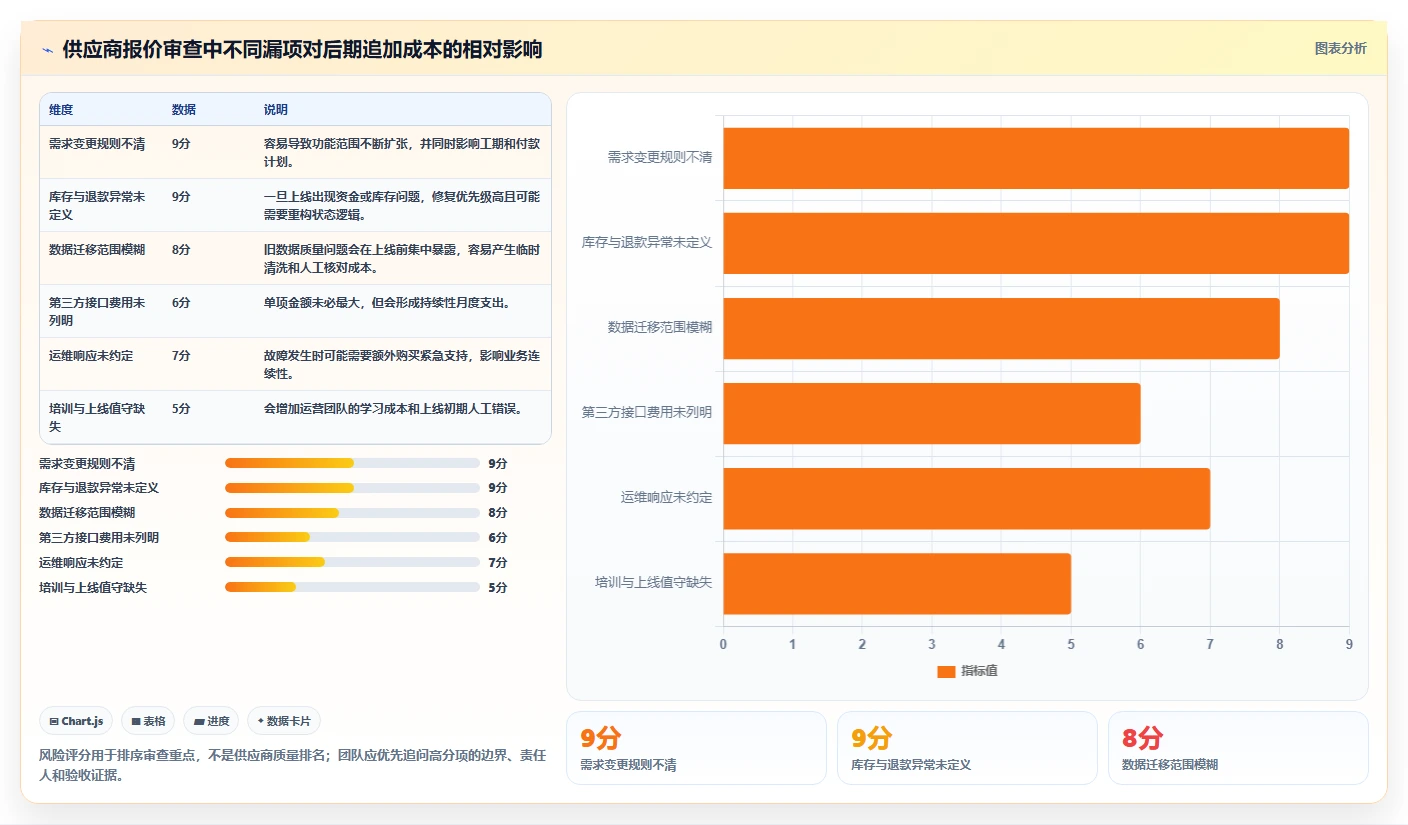Click the 7分 value beside the 运维响应 progress bar
1408x825 pixels.
498,563
